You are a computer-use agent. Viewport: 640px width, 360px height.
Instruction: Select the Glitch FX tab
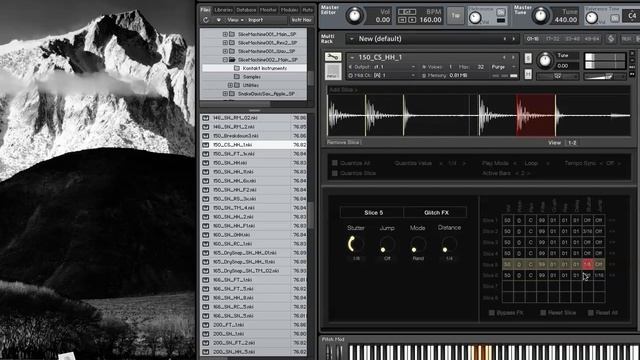pyautogui.click(x=436, y=213)
